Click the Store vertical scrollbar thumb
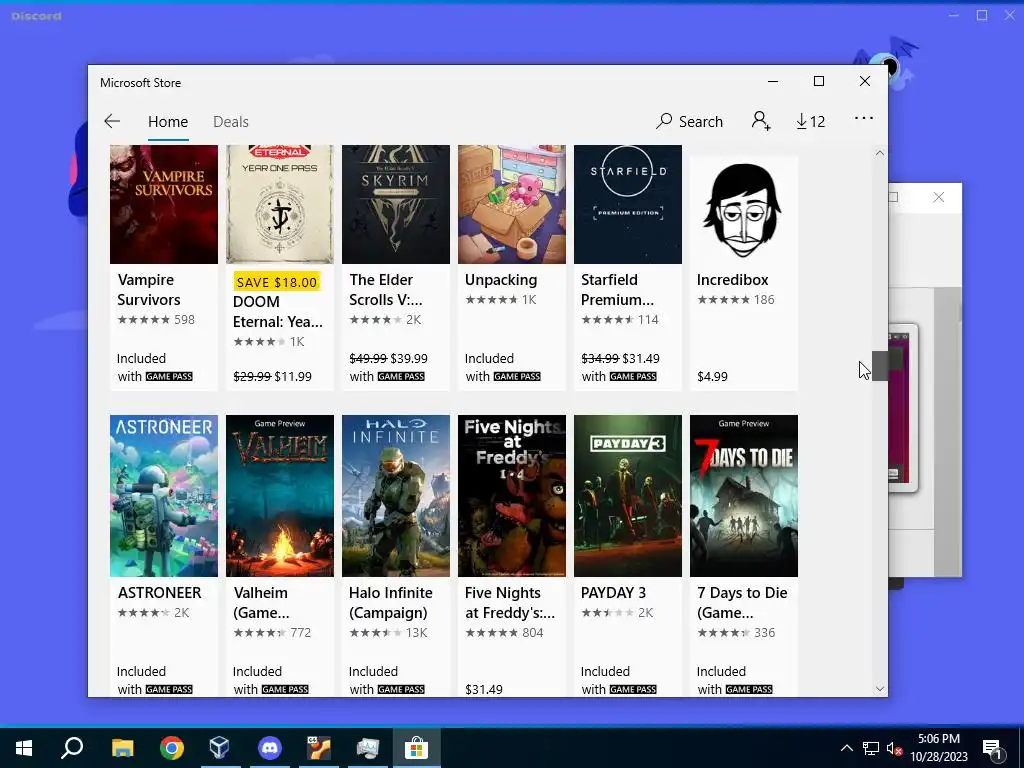The height and width of the screenshot is (768, 1024). [x=880, y=366]
